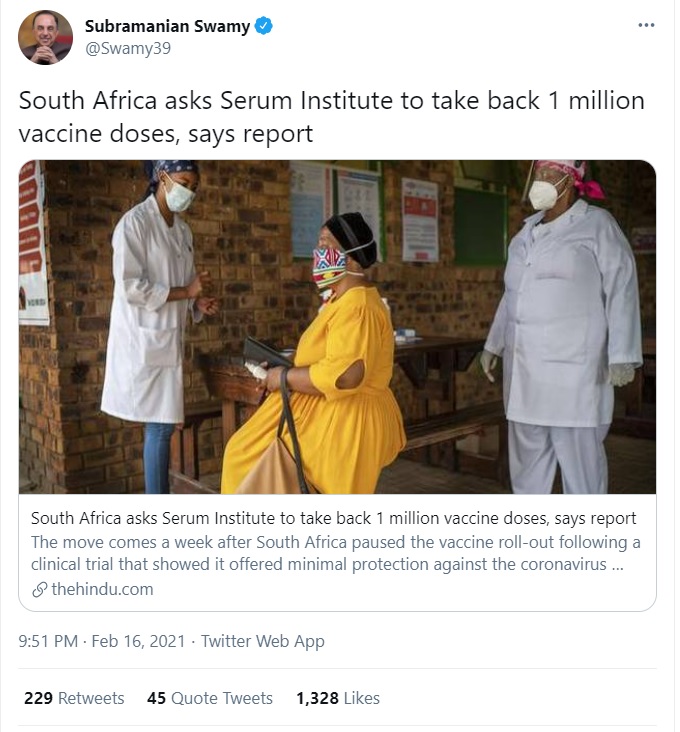View the 229 Retweets list
680x732 pixels.
(74, 698)
